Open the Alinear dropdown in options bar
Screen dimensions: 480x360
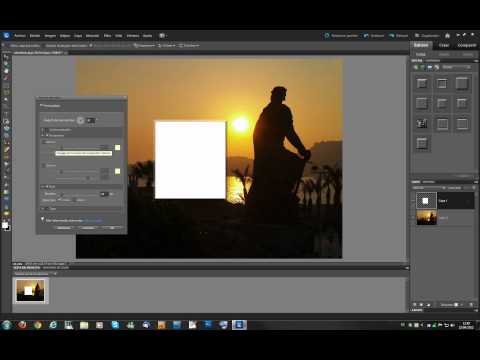tap(167, 46)
